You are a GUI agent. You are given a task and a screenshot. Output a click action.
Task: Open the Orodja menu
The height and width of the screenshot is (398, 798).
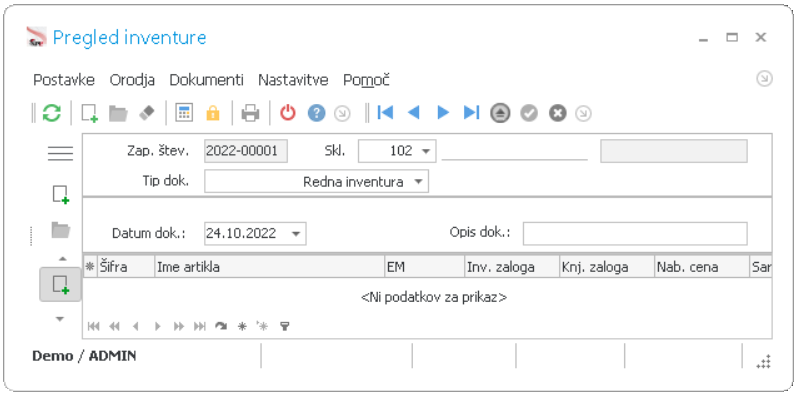coord(132,80)
